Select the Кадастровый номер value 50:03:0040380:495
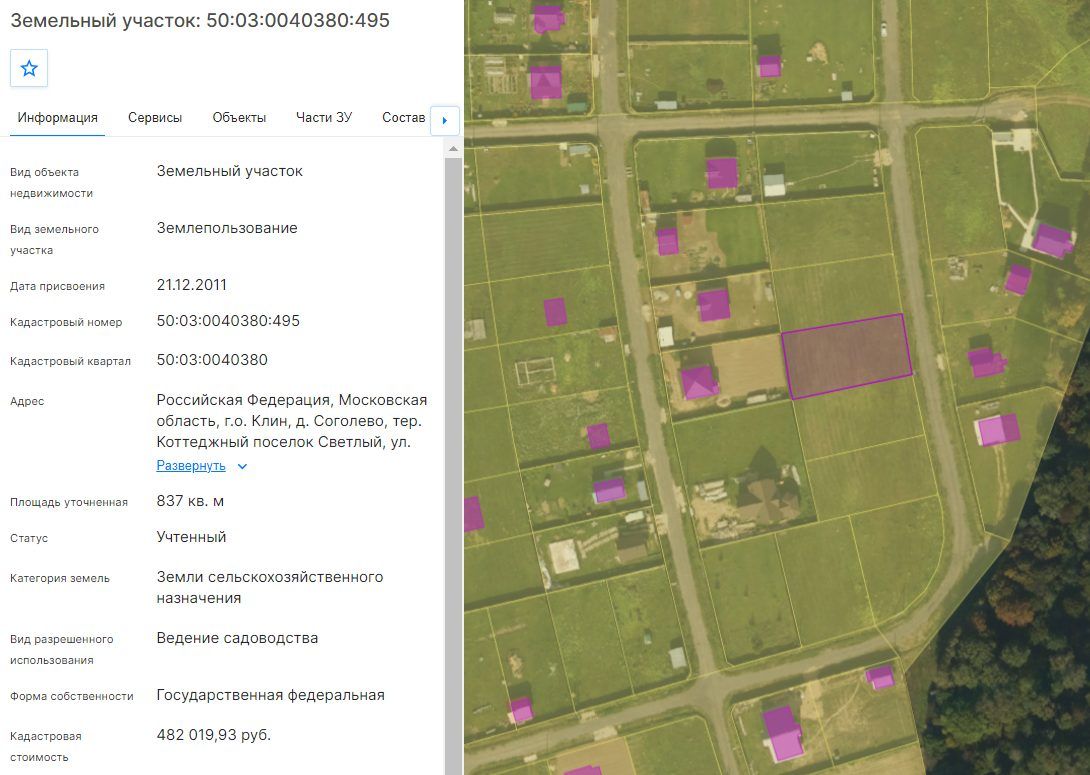Image resolution: width=1090 pixels, height=775 pixels. (228, 321)
